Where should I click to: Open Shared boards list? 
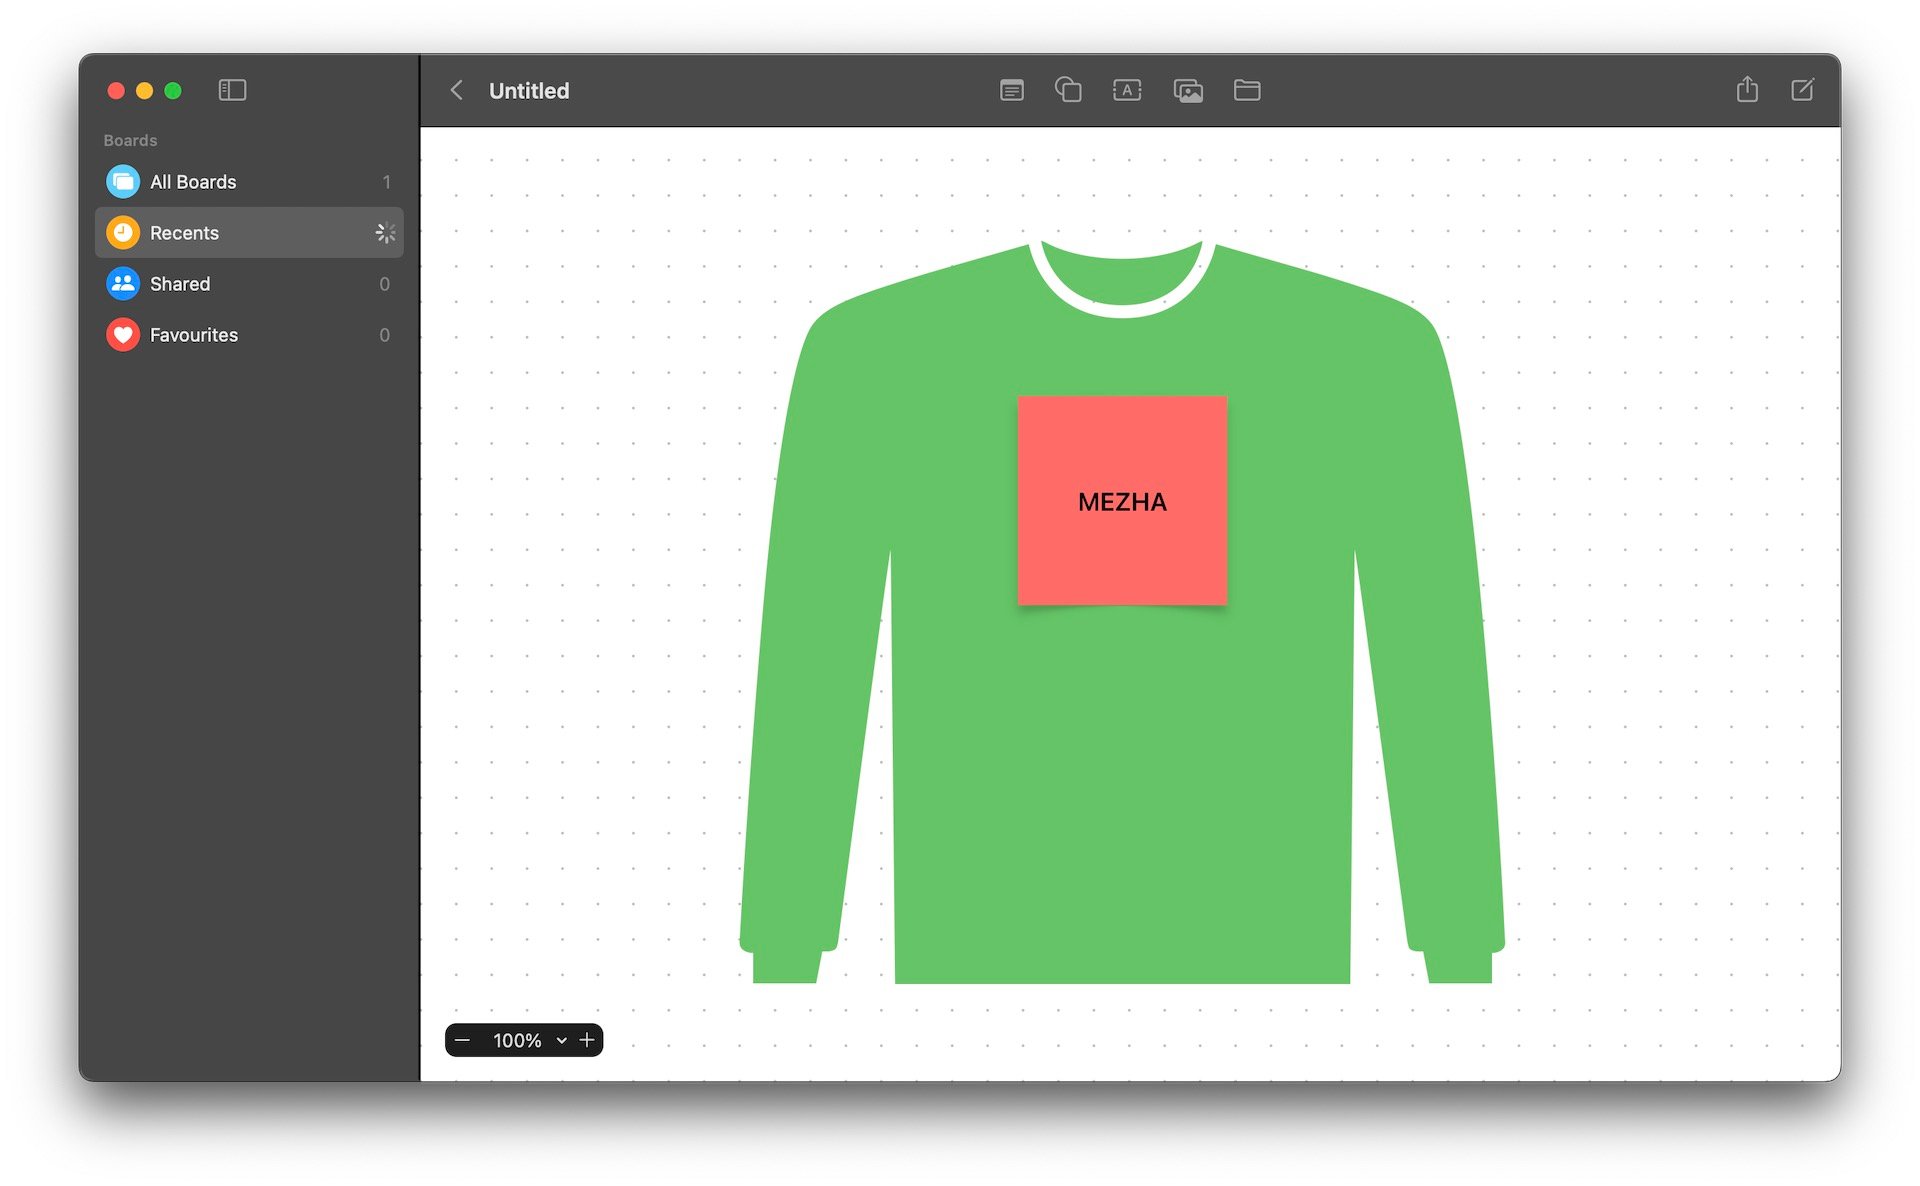click(249, 284)
